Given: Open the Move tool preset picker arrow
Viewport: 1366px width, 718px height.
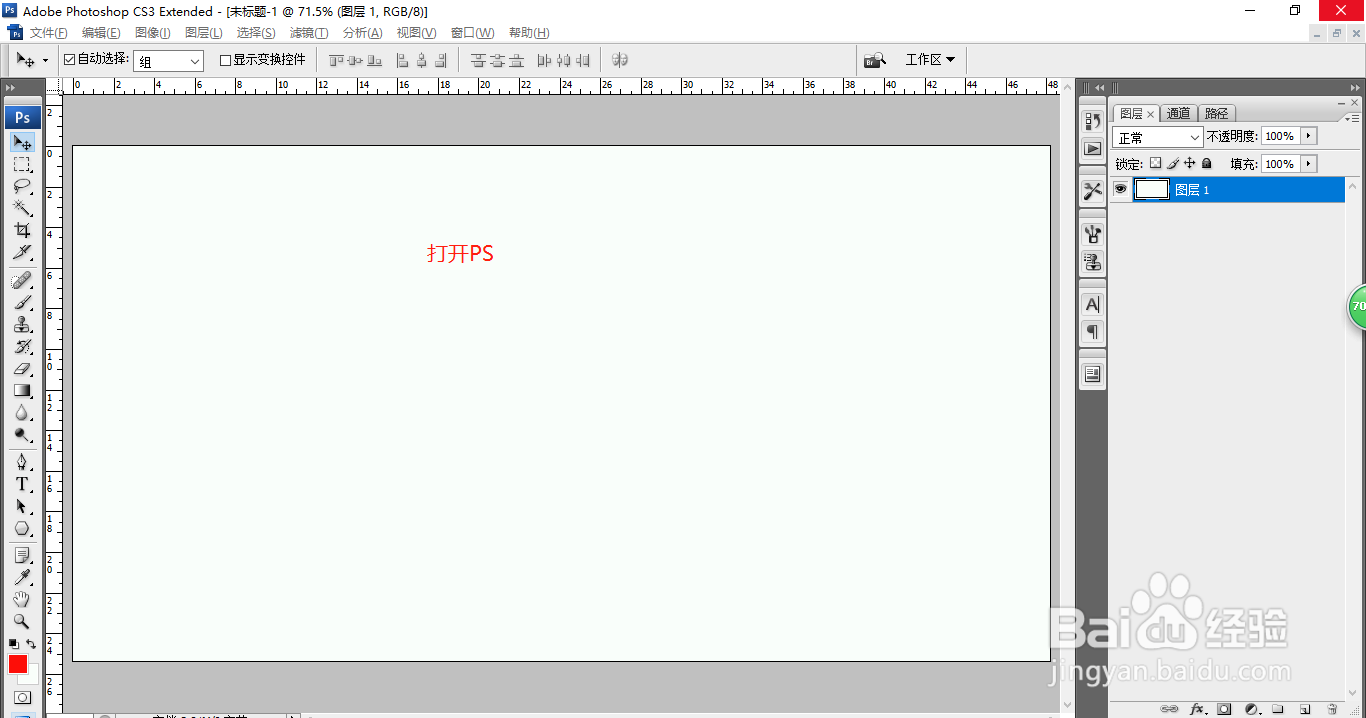Looking at the screenshot, I should pos(45,61).
